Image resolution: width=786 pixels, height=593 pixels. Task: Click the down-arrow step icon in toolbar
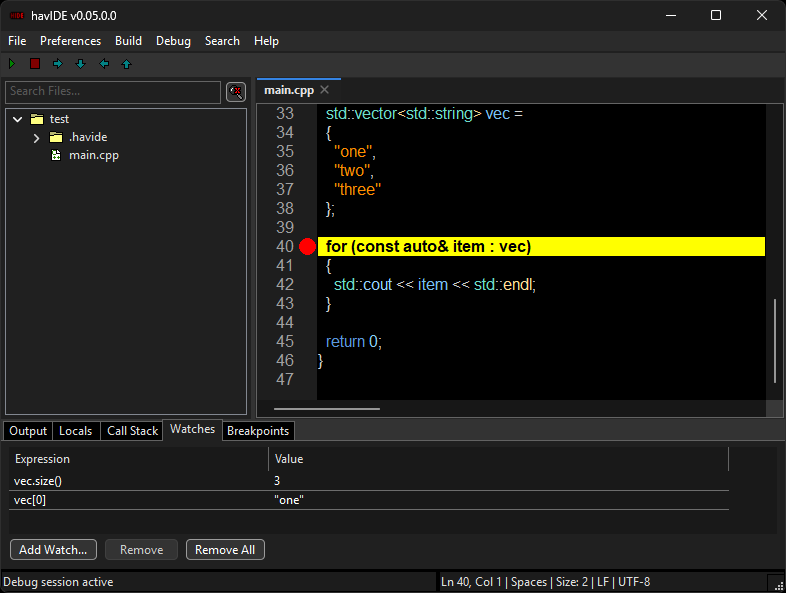[x=81, y=64]
